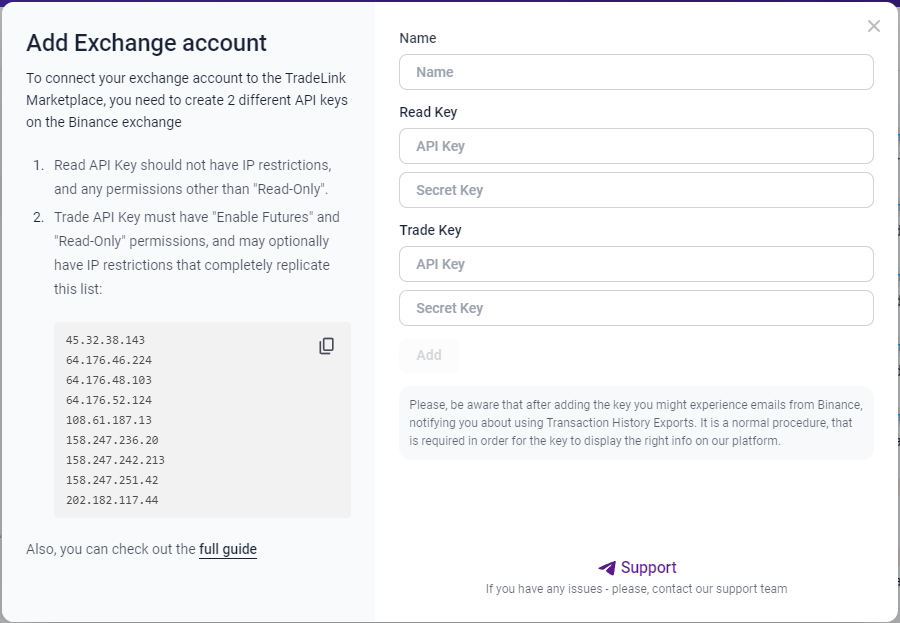Image resolution: width=900 pixels, height=623 pixels.
Task: Select IP address 158.247.236.20
Action: (112, 440)
